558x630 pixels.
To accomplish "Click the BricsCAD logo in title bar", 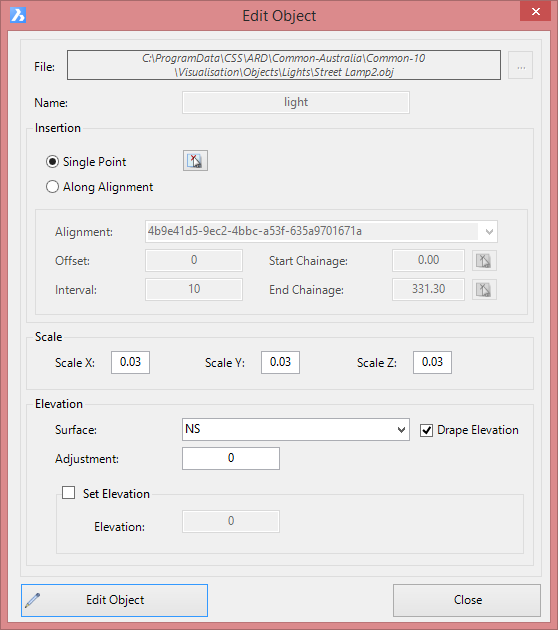I will pyautogui.click(x=18, y=15).
